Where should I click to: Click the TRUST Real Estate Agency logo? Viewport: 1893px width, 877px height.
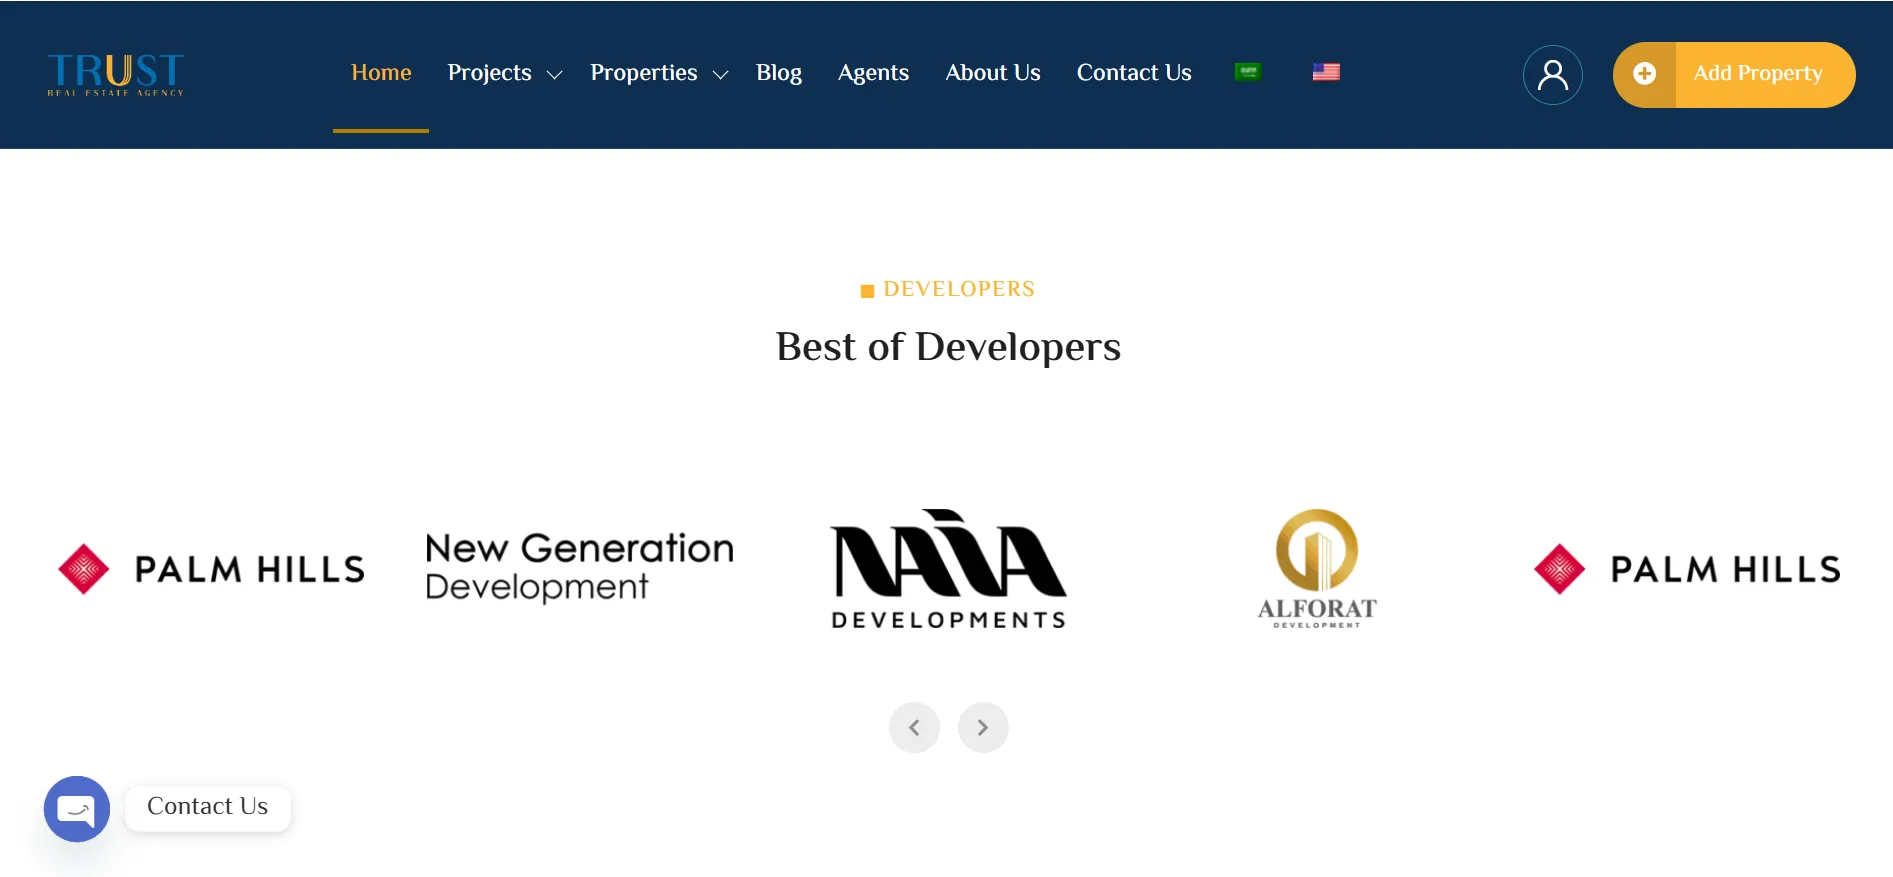pos(116,74)
